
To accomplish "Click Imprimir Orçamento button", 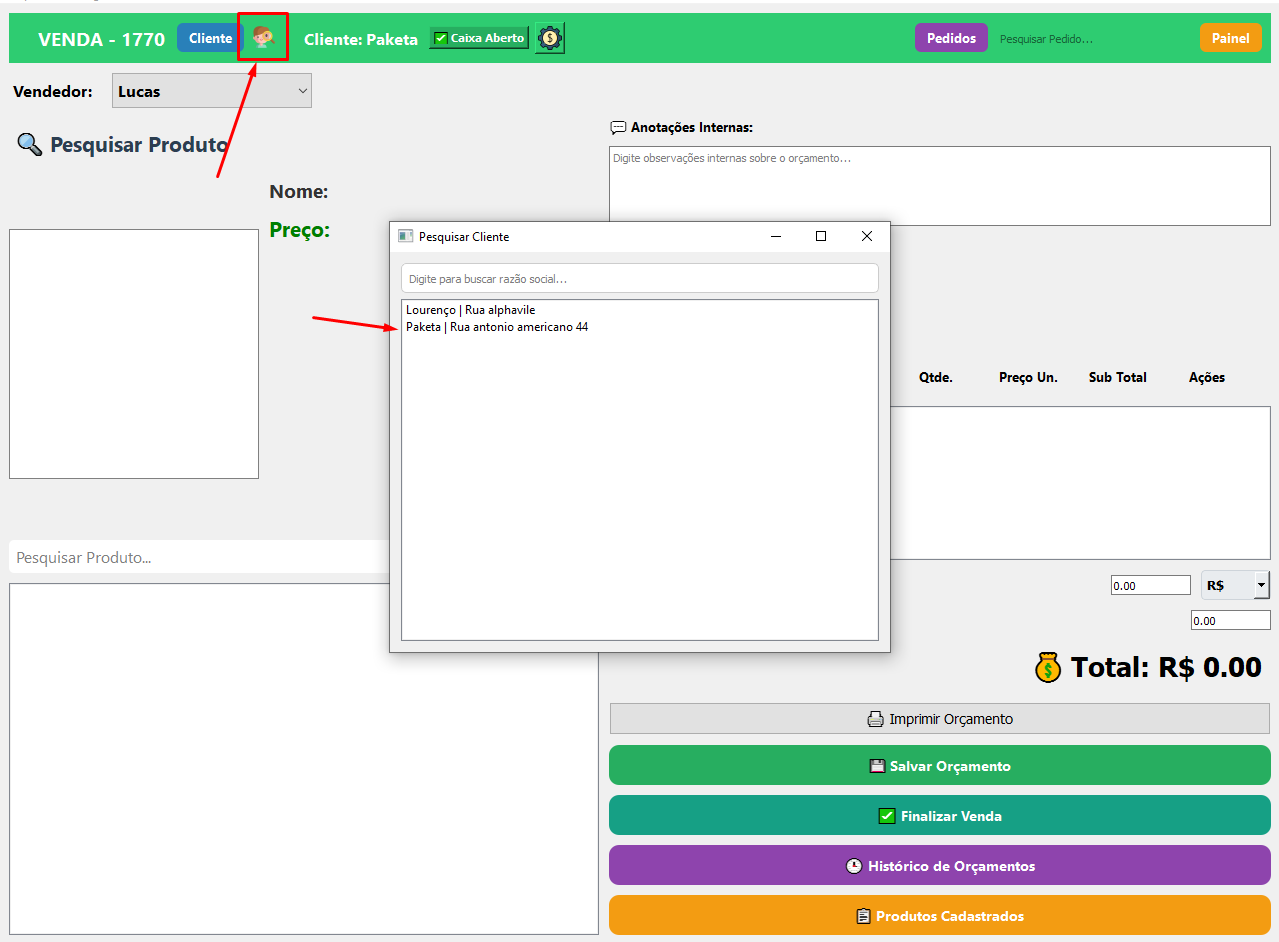I will pos(939,719).
